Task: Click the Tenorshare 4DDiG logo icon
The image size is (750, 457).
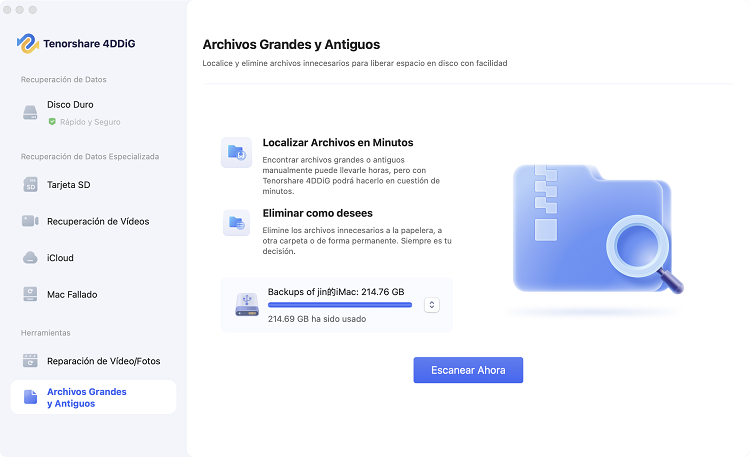Action: pos(28,44)
